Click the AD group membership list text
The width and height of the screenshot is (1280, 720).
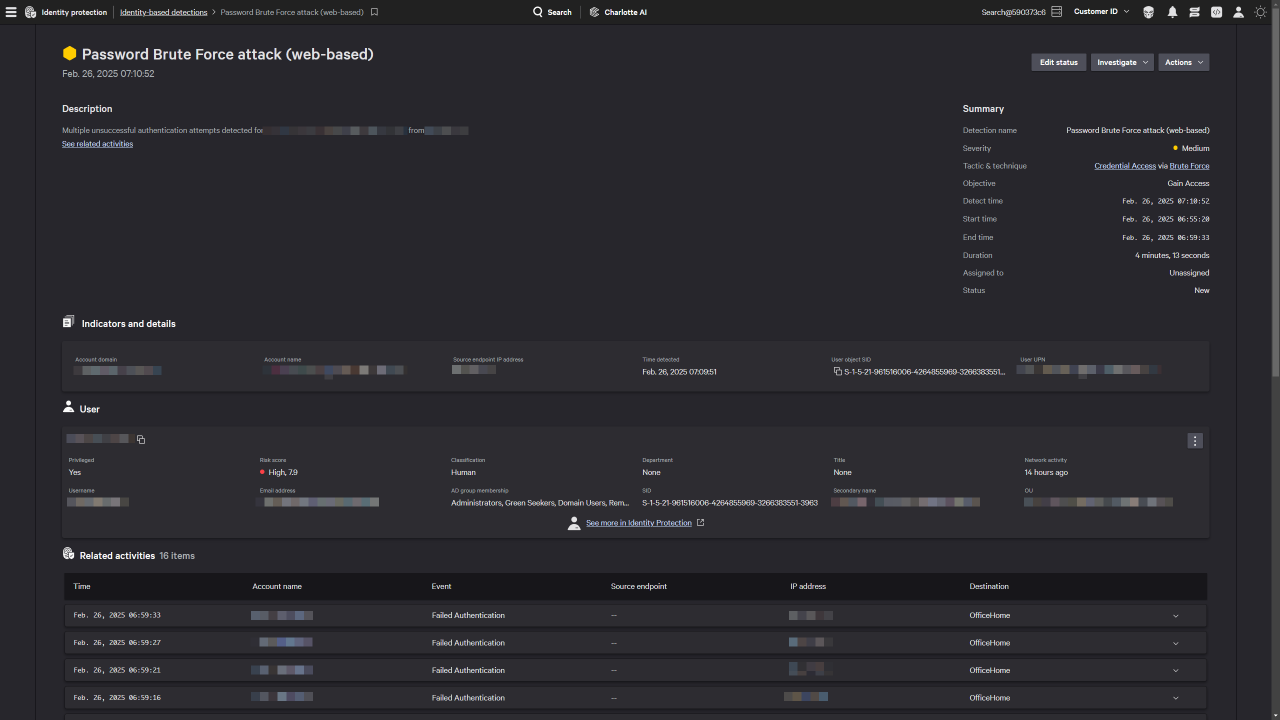pos(540,503)
